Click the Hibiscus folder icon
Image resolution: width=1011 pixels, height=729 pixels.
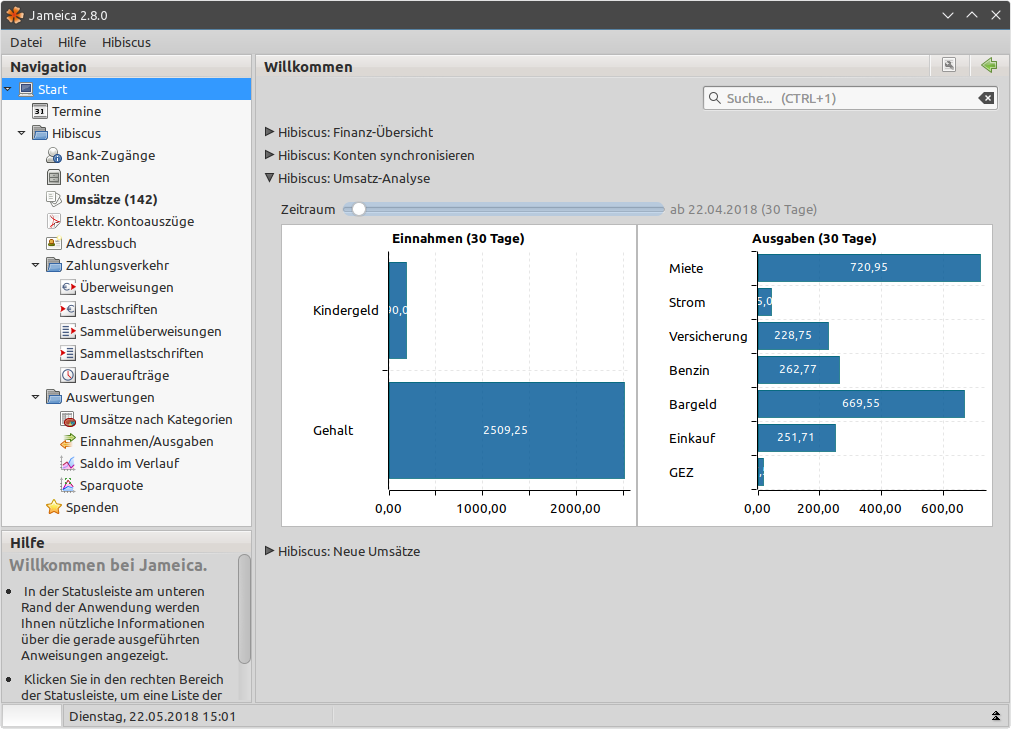coord(40,133)
